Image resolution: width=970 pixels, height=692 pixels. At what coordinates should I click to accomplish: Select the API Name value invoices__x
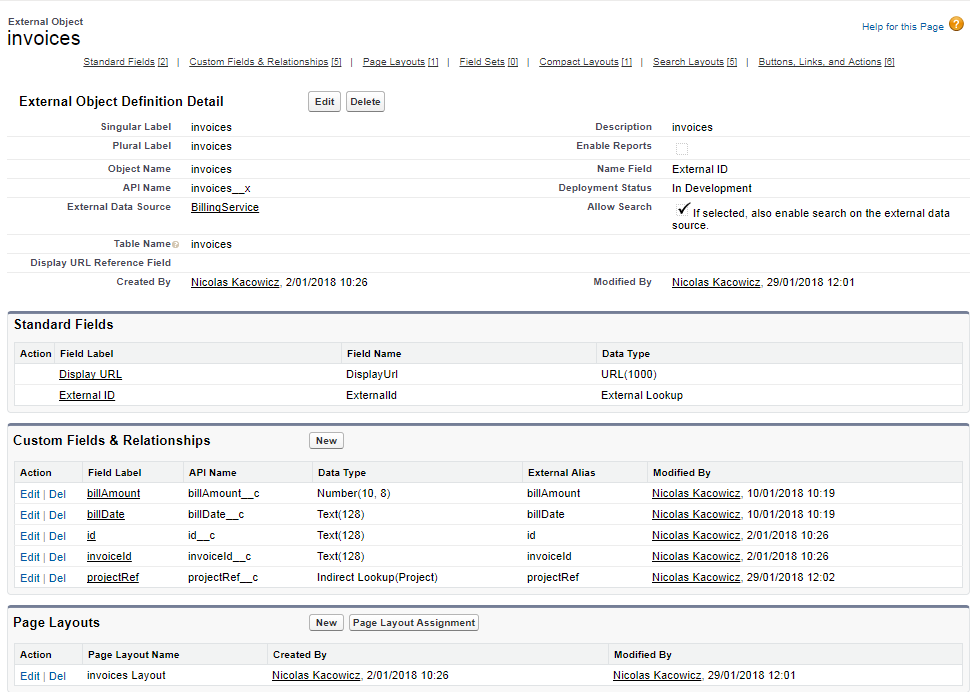(221, 188)
